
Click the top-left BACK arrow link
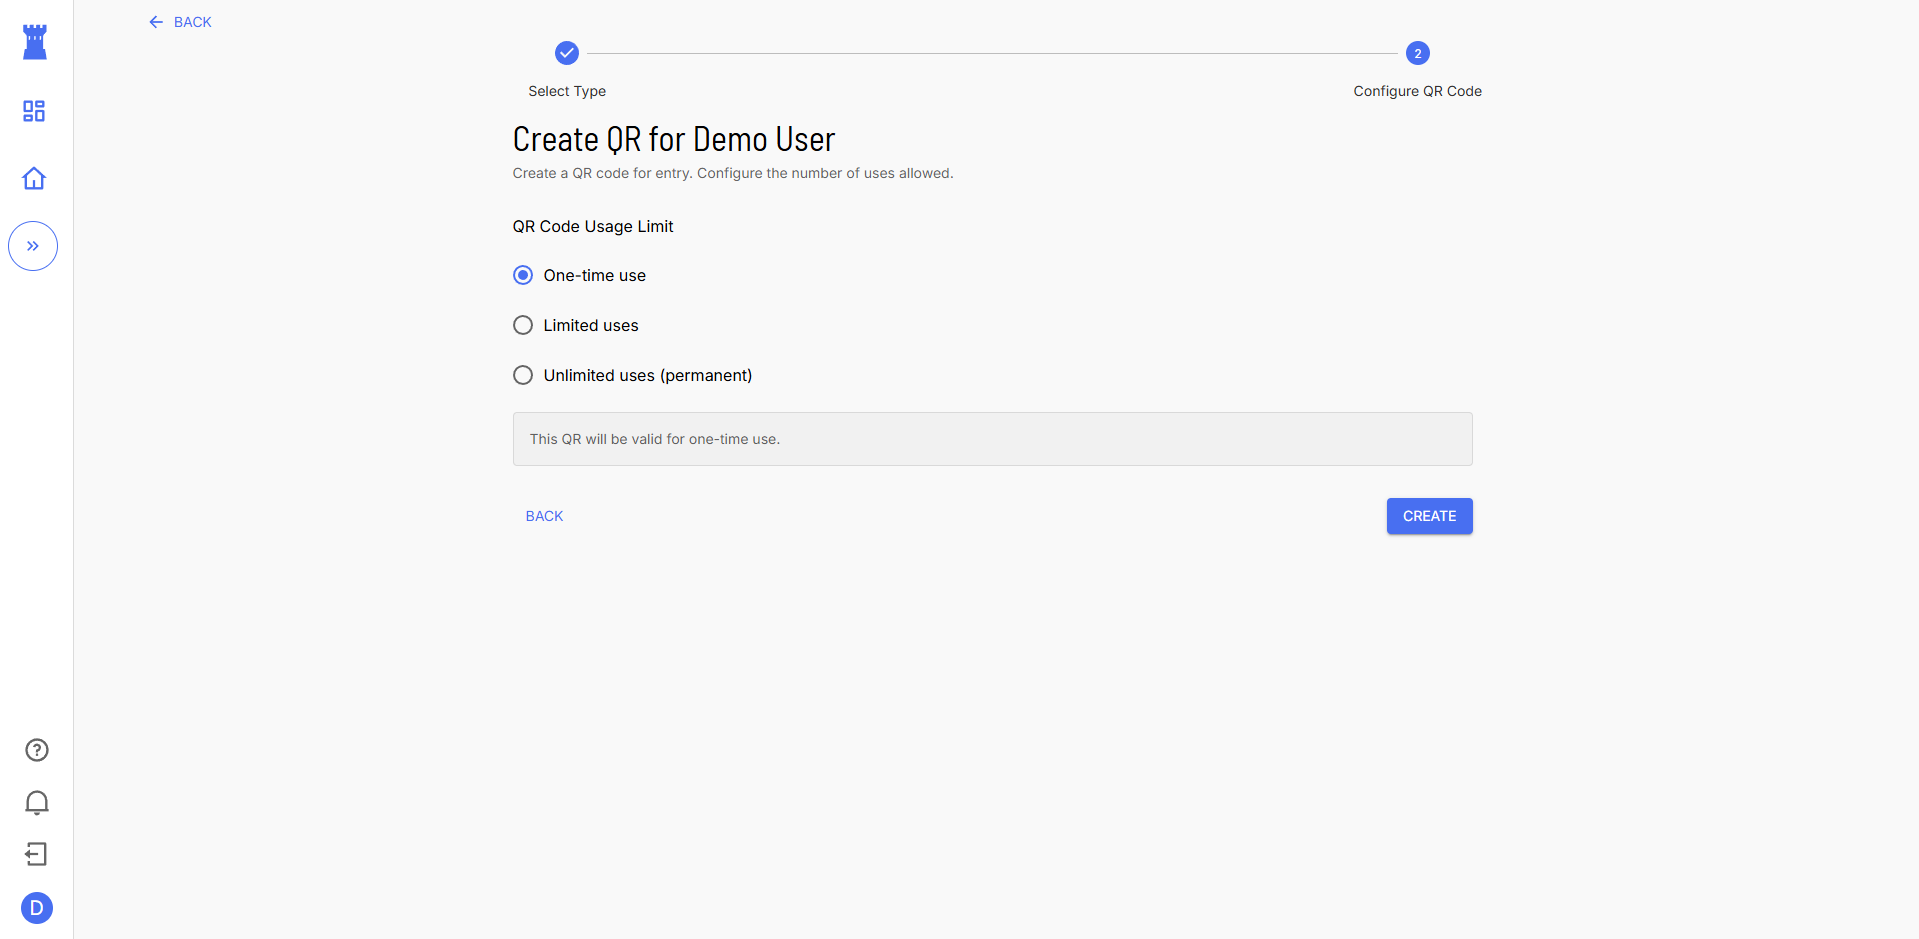point(181,22)
